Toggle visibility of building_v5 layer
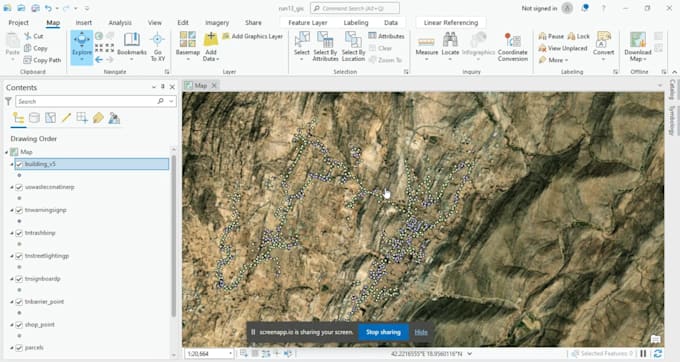The width and height of the screenshot is (680, 362). pyautogui.click(x=19, y=164)
